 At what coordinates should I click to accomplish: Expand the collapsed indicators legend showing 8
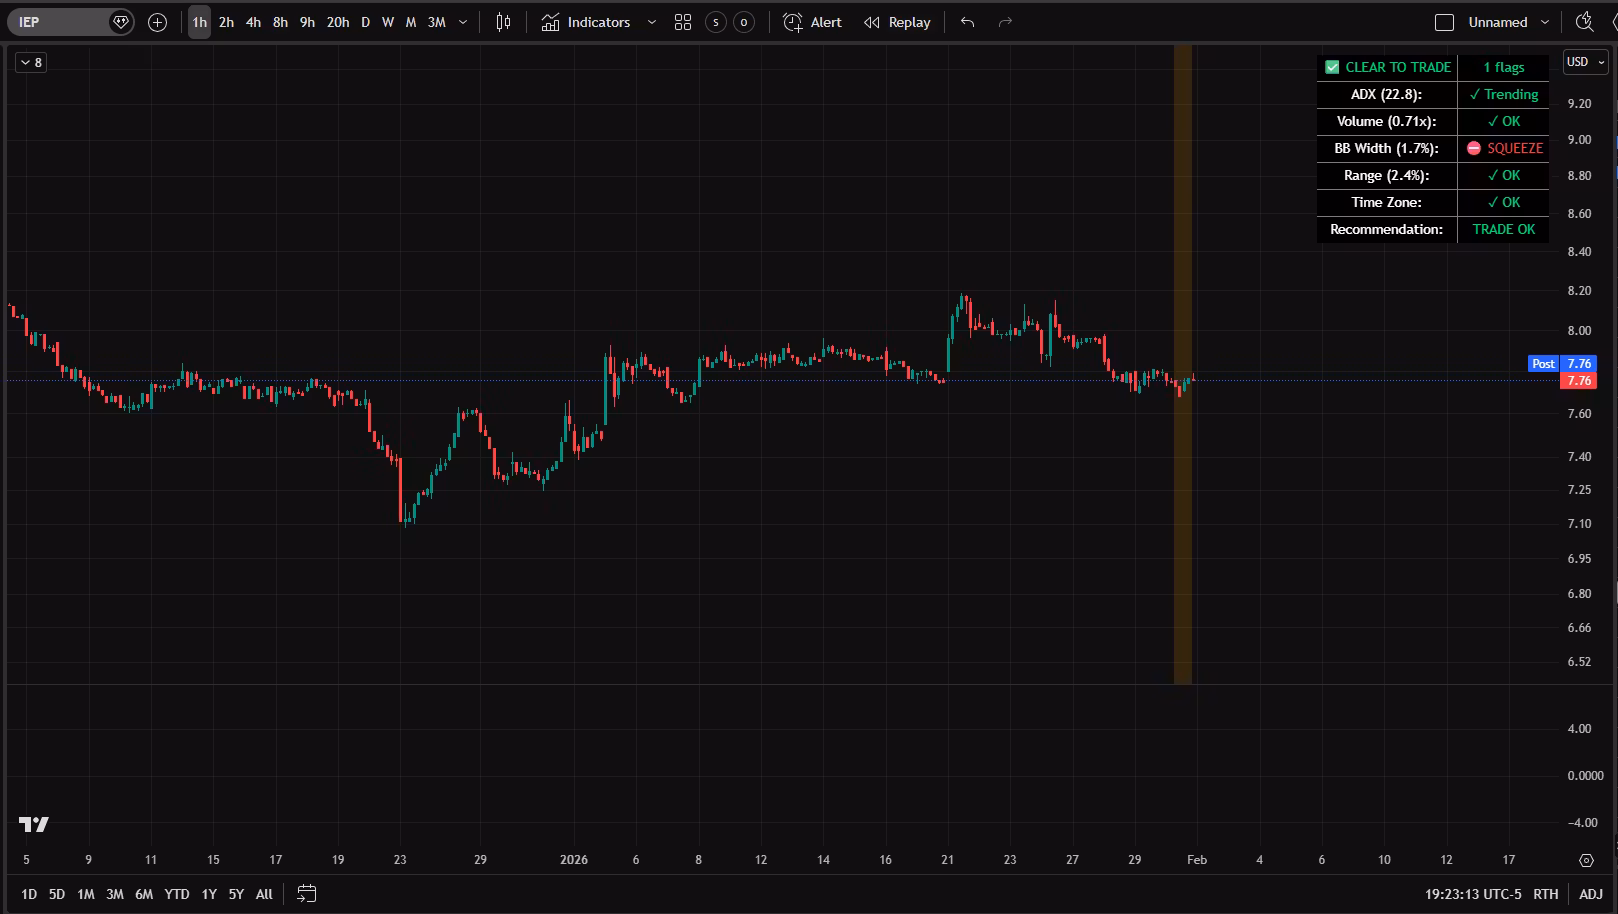point(31,62)
